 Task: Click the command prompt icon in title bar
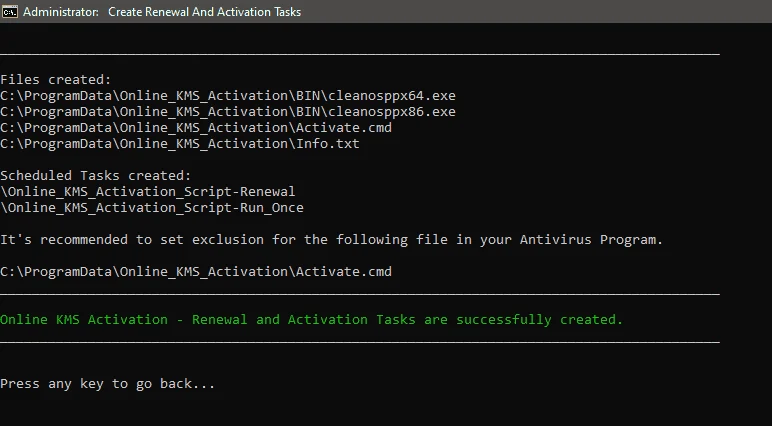[x=9, y=11]
